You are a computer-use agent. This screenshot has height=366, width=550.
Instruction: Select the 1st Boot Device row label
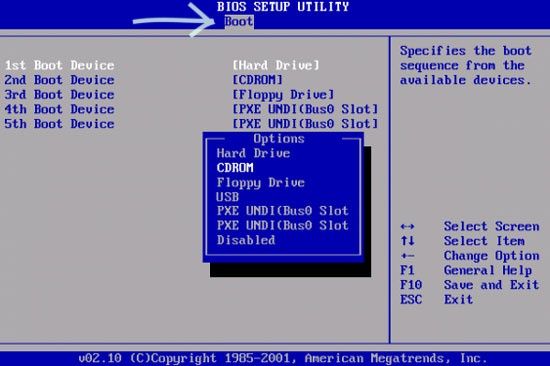tap(60, 65)
